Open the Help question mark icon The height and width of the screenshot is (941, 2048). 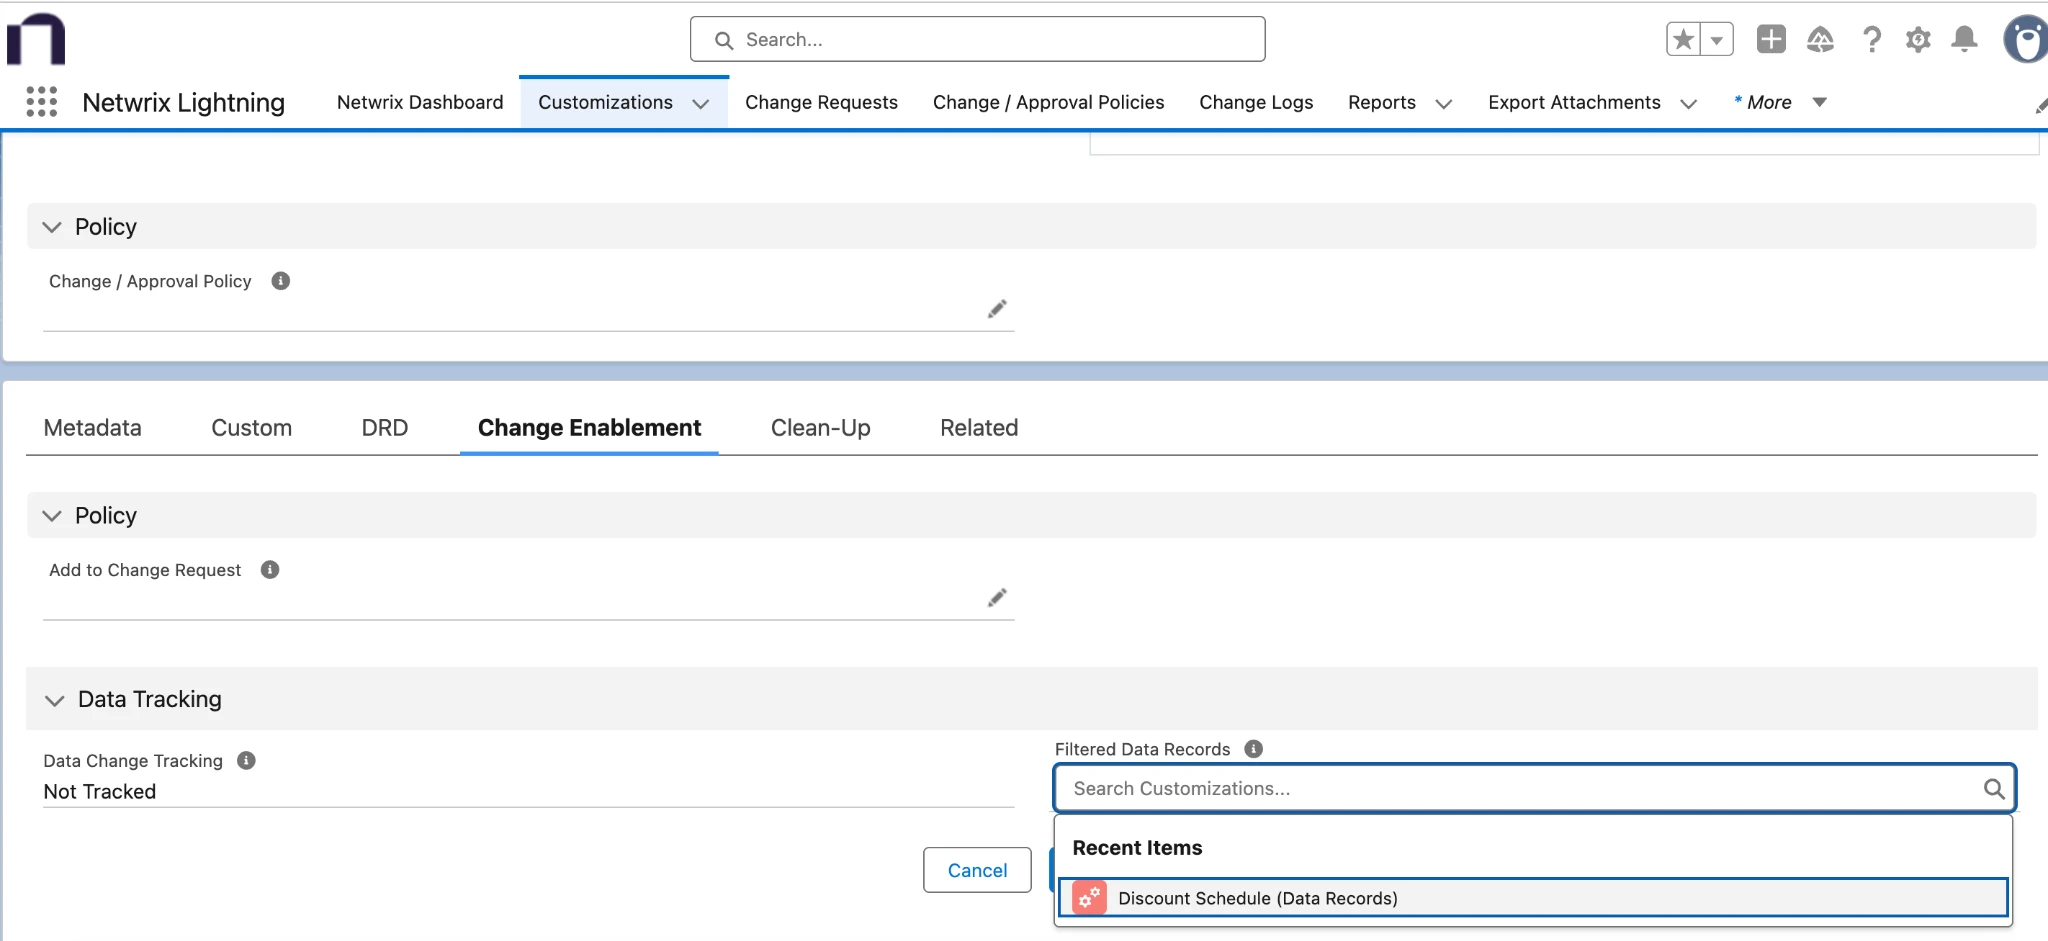(x=1870, y=39)
